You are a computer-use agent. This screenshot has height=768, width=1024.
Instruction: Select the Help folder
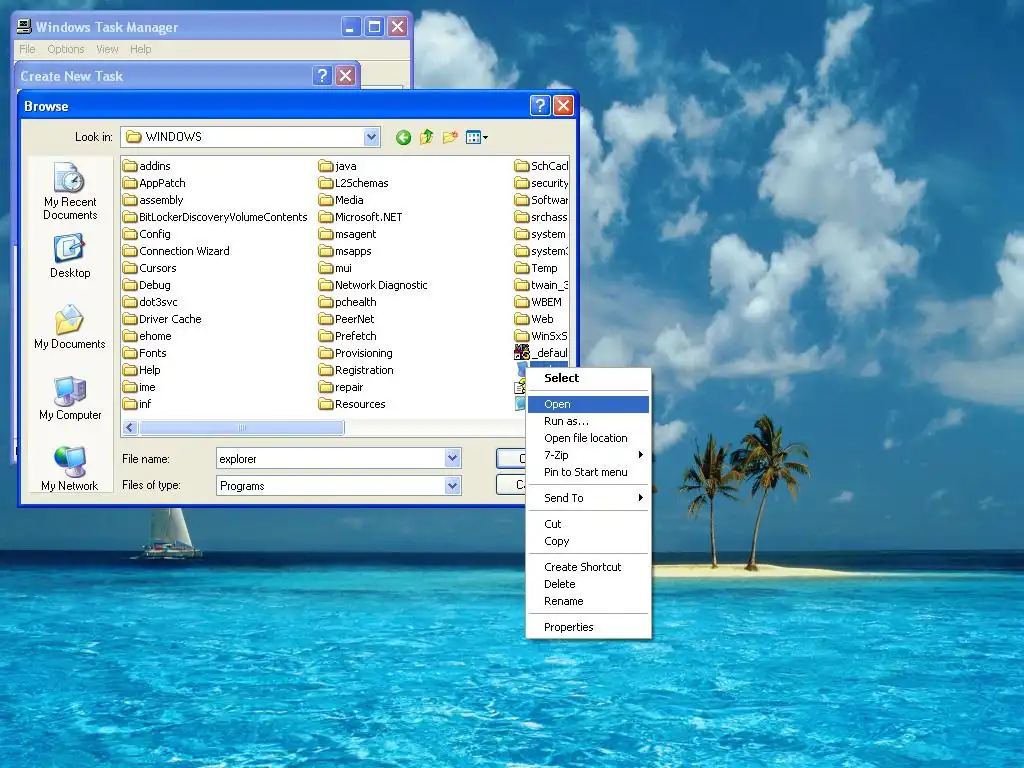tap(142, 370)
